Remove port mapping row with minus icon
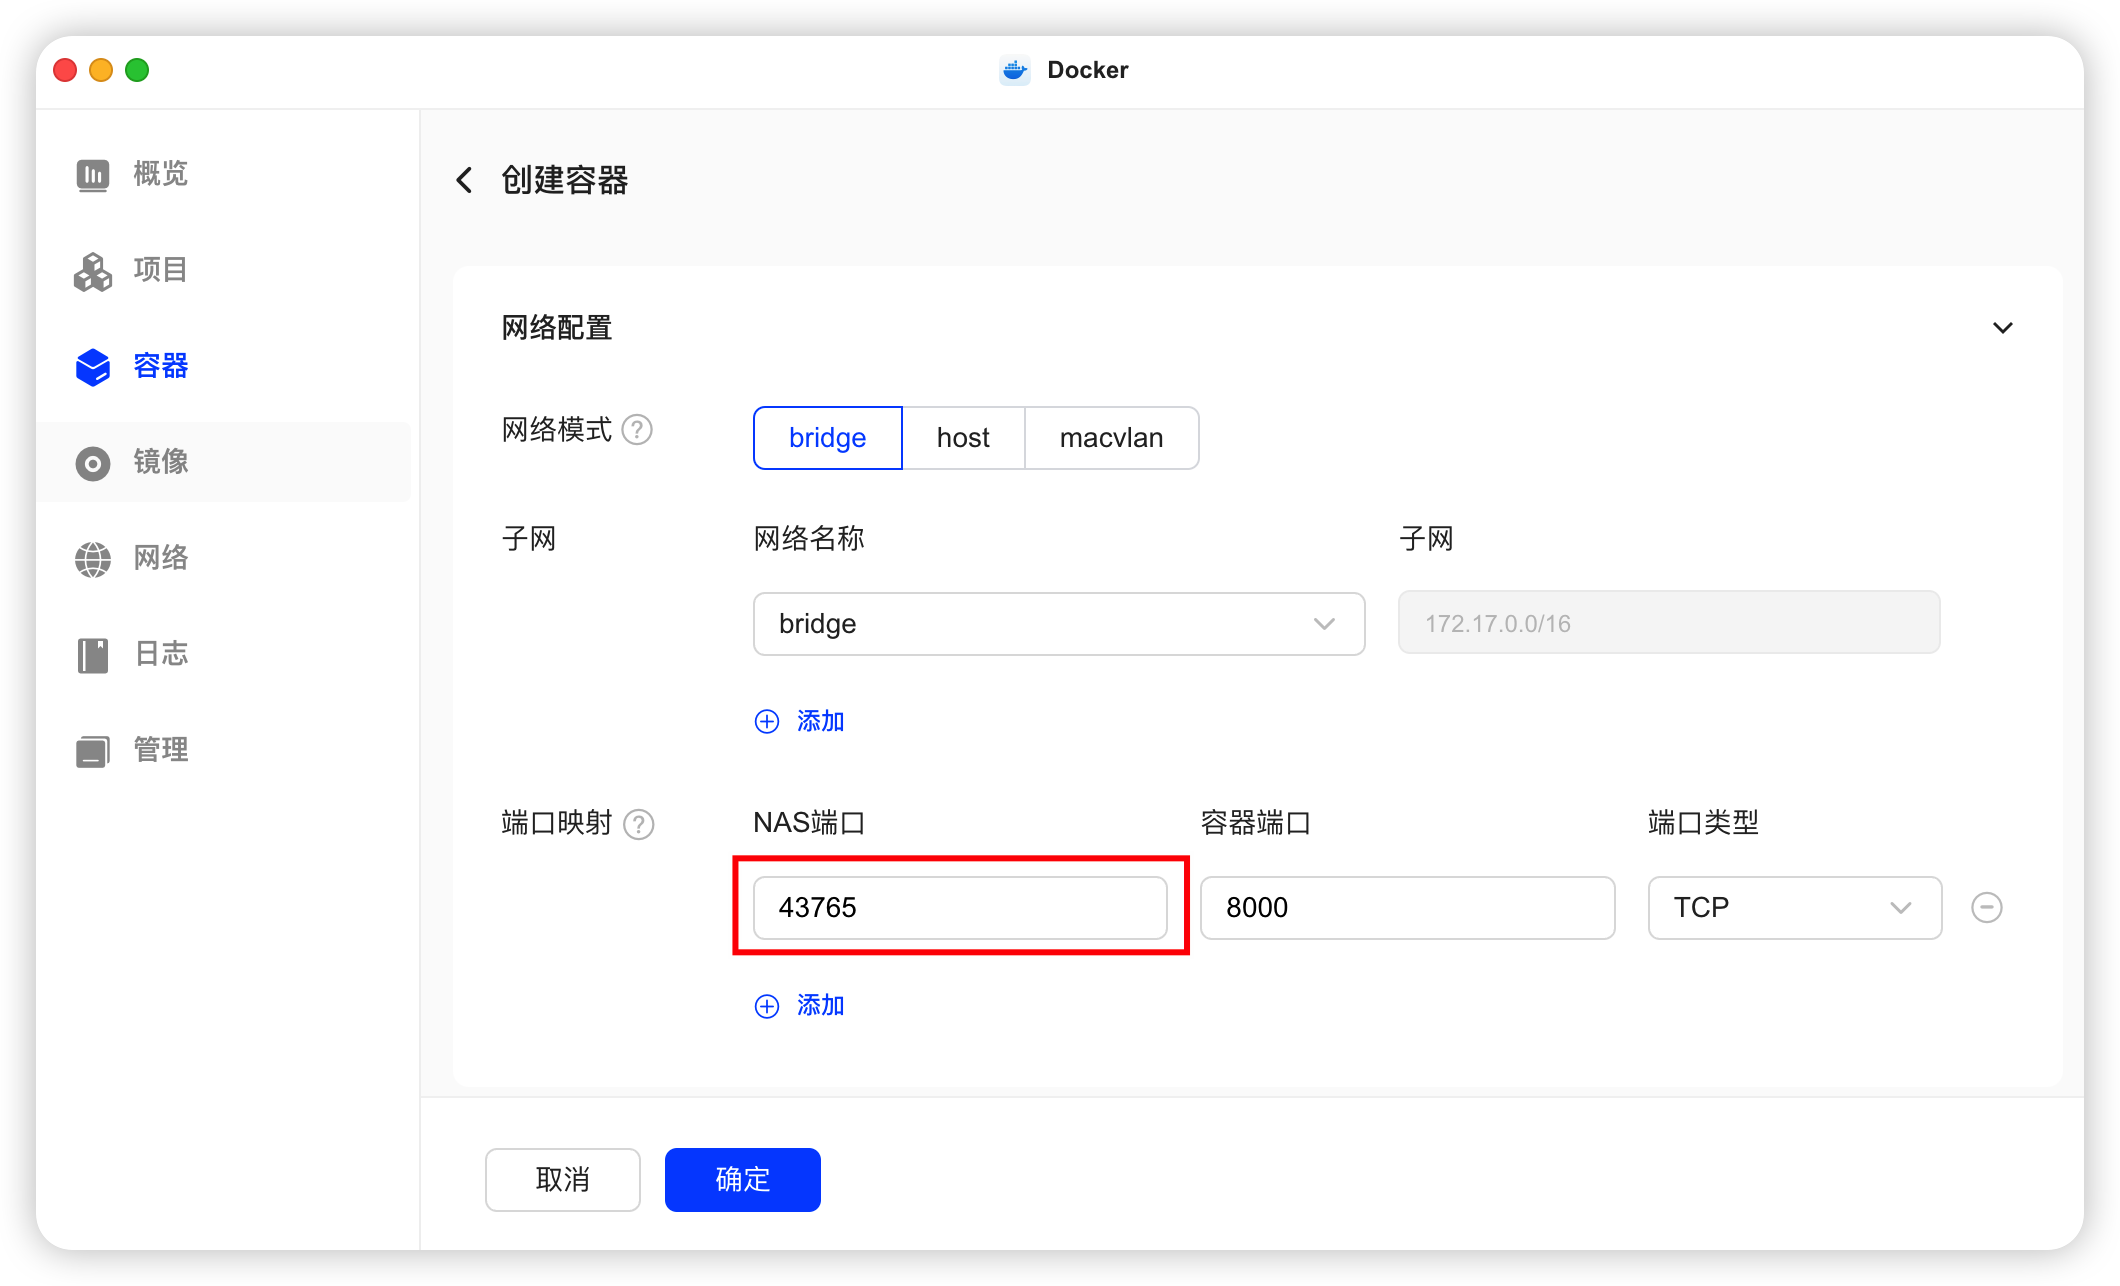Image resolution: width=2120 pixels, height=1286 pixels. [1986, 907]
